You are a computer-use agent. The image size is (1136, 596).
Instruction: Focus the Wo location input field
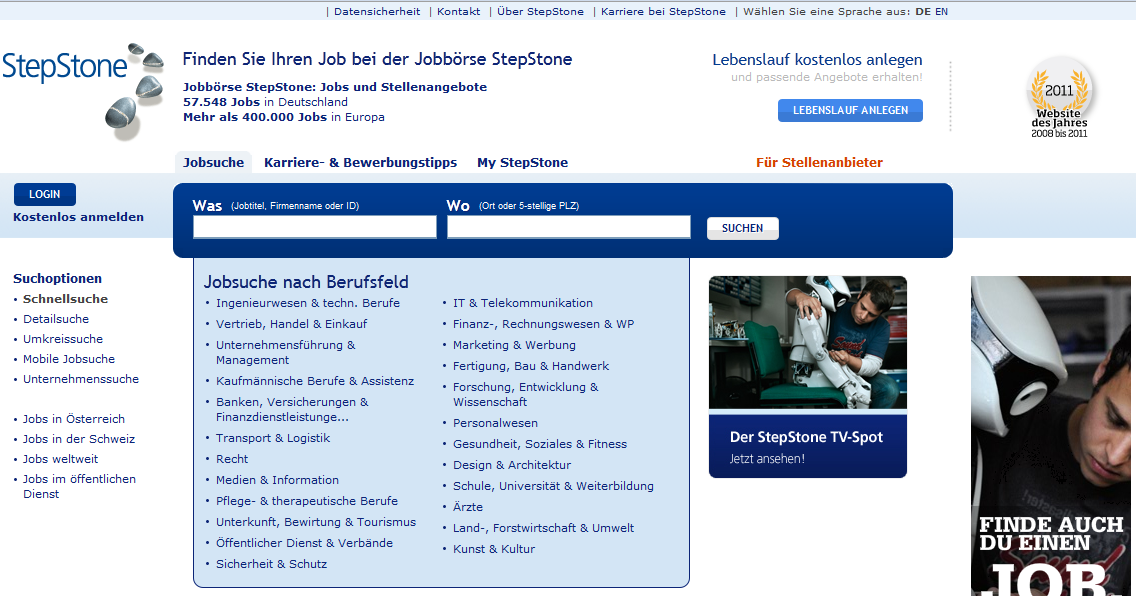[x=569, y=227]
